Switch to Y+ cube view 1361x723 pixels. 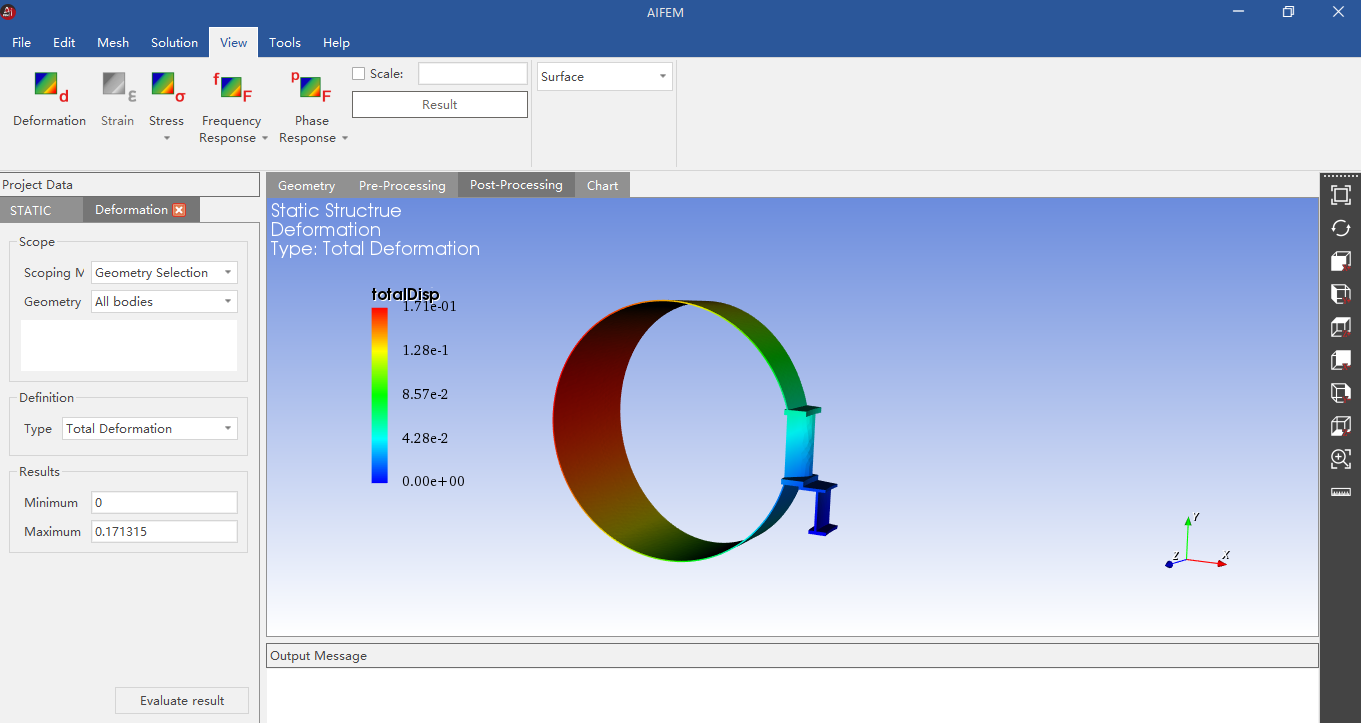pyautogui.click(x=1341, y=294)
